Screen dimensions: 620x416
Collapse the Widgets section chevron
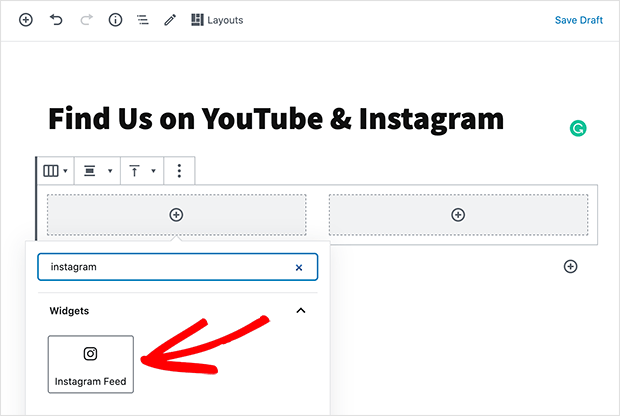point(301,310)
